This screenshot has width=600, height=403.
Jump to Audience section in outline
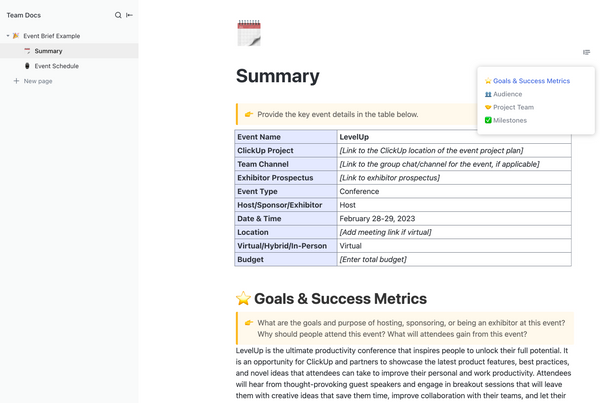(x=507, y=94)
